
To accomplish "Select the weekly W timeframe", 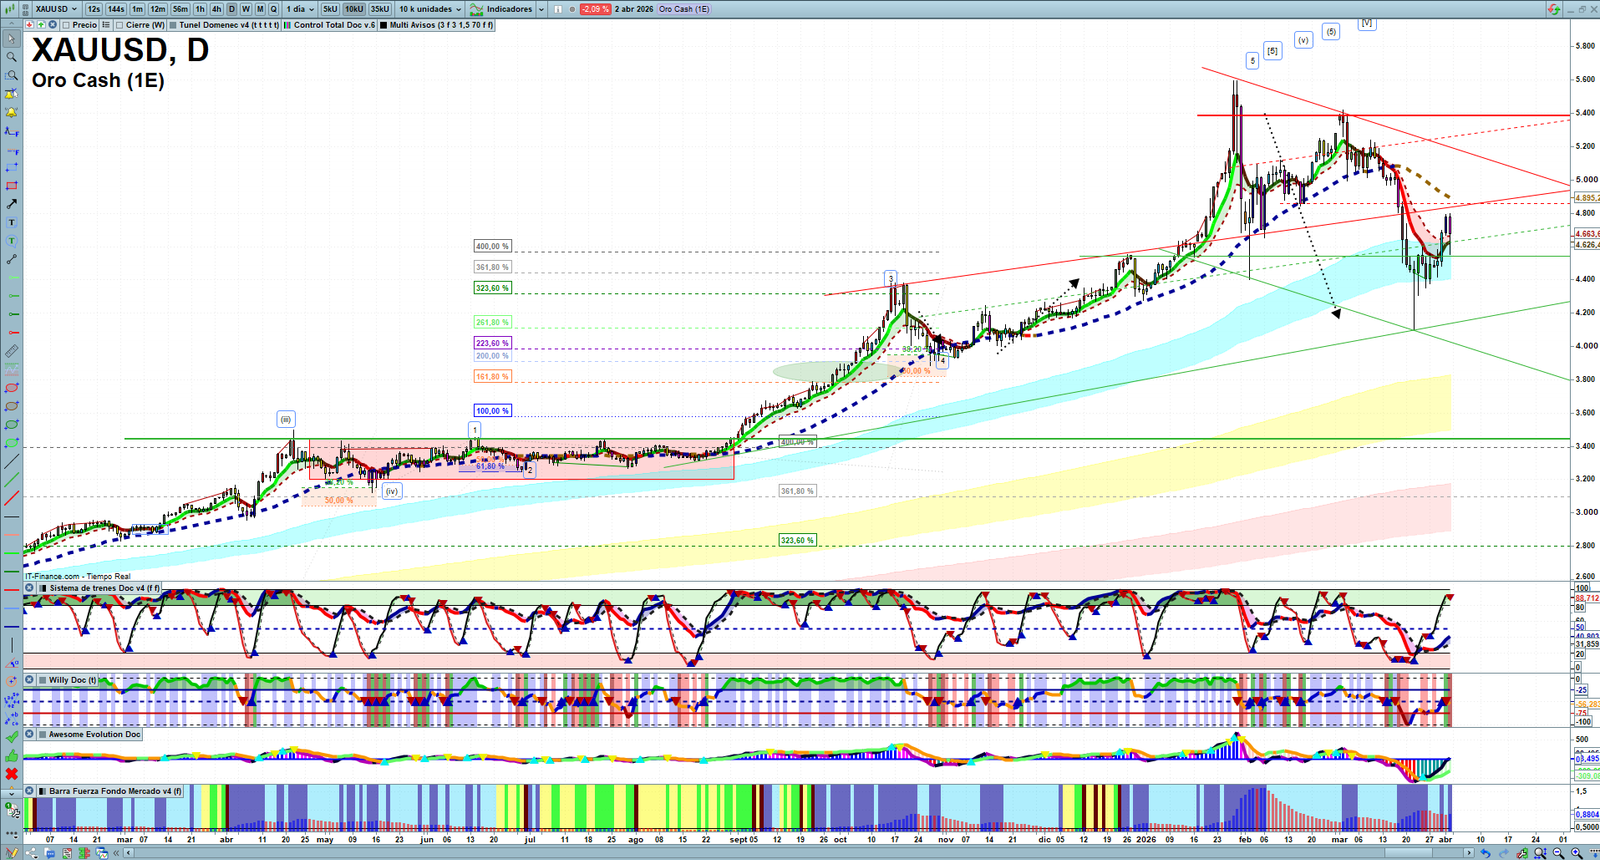I will 246,9.
